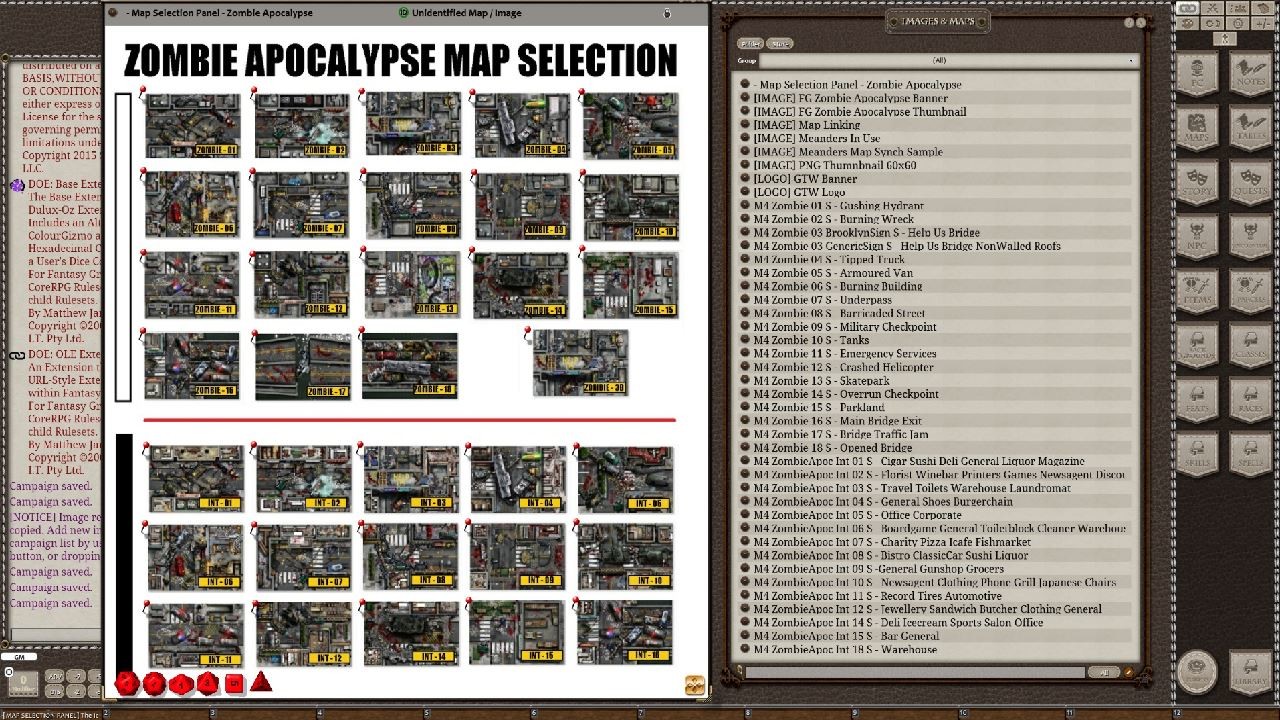This screenshot has width=1280, height=720.
Task: Open the Items sidebar button
Action: click(x=1197, y=289)
